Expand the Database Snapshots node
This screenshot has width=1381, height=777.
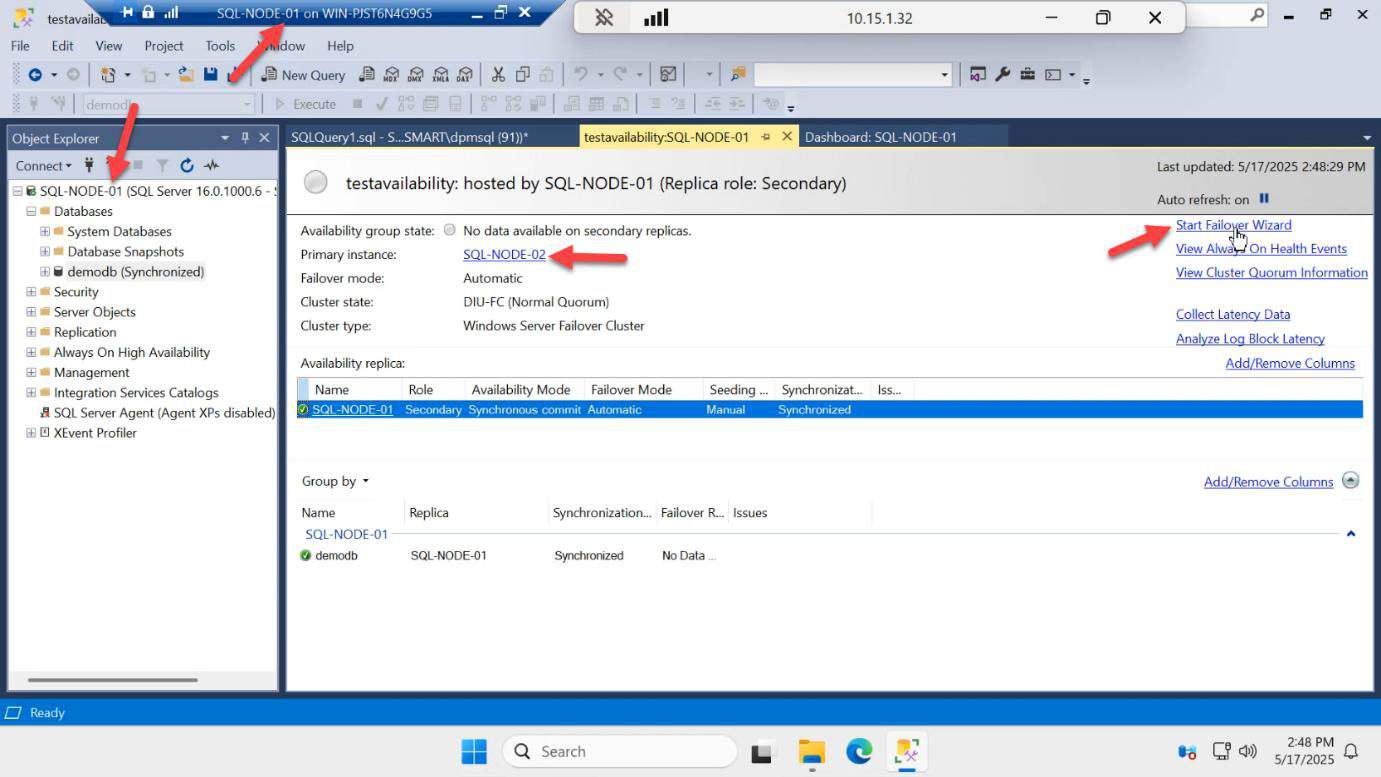45,251
